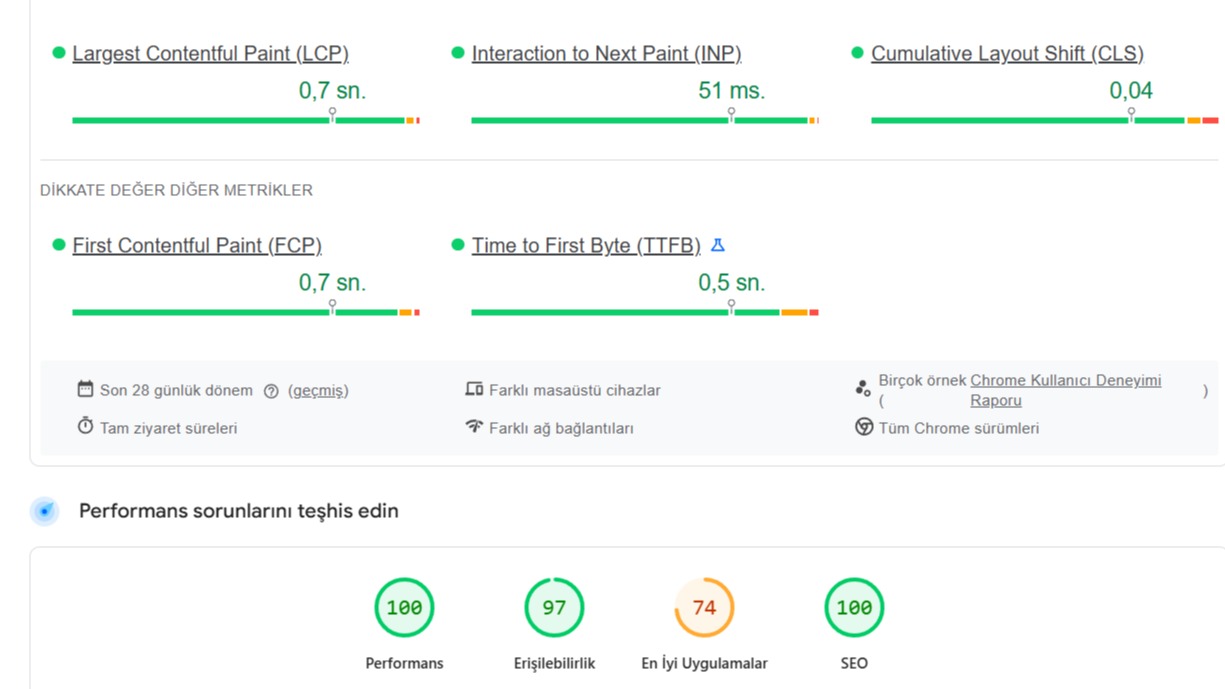
Task: Click the flask icon next to TTFB
Action: [x=717, y=245]
